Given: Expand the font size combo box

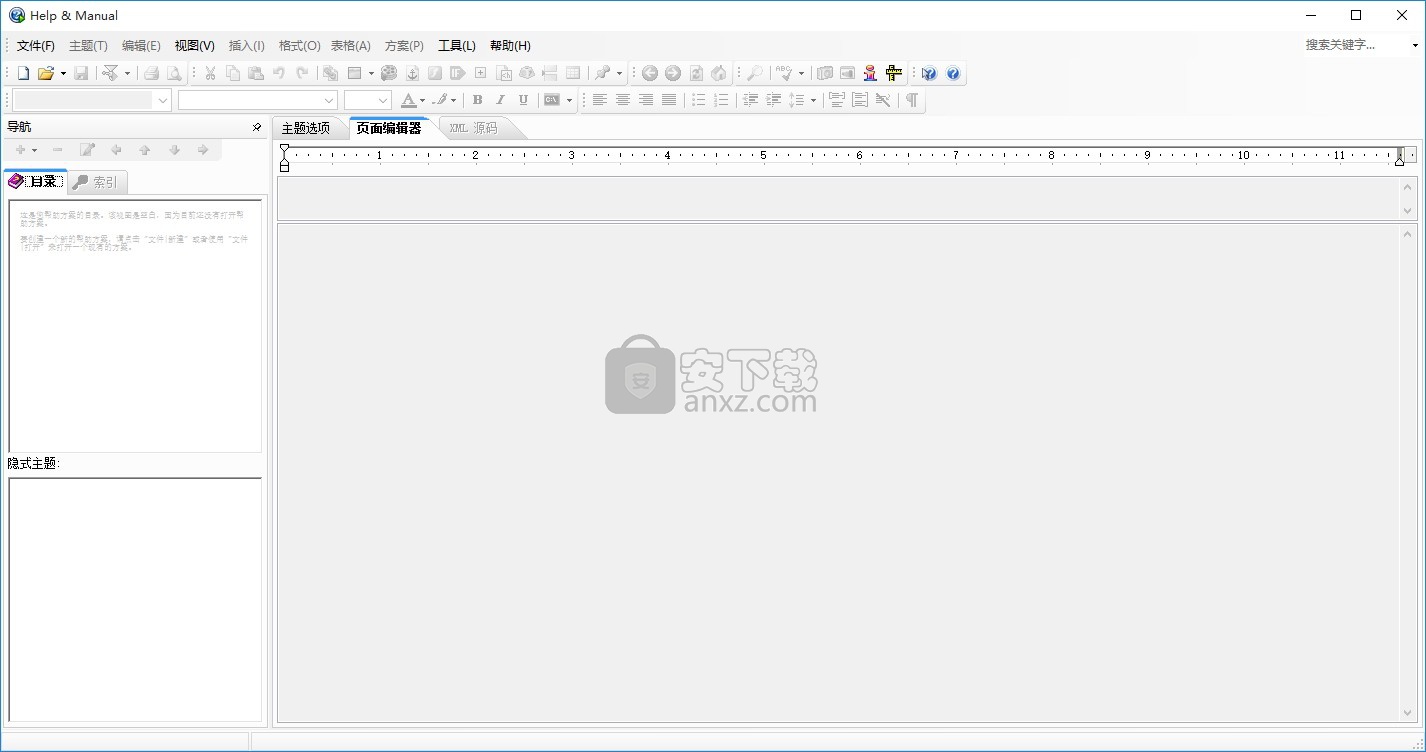Looking at the screenshot, I should [382, 100].
